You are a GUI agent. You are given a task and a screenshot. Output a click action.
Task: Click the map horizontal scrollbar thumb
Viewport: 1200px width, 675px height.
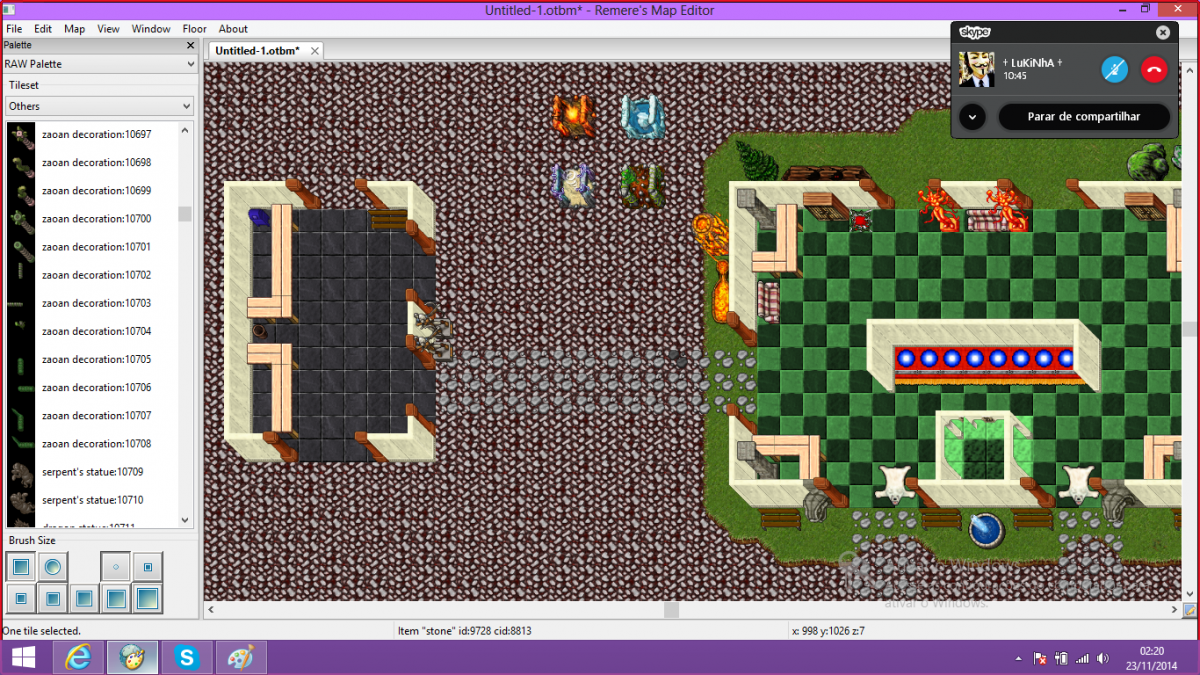[671, 609]
